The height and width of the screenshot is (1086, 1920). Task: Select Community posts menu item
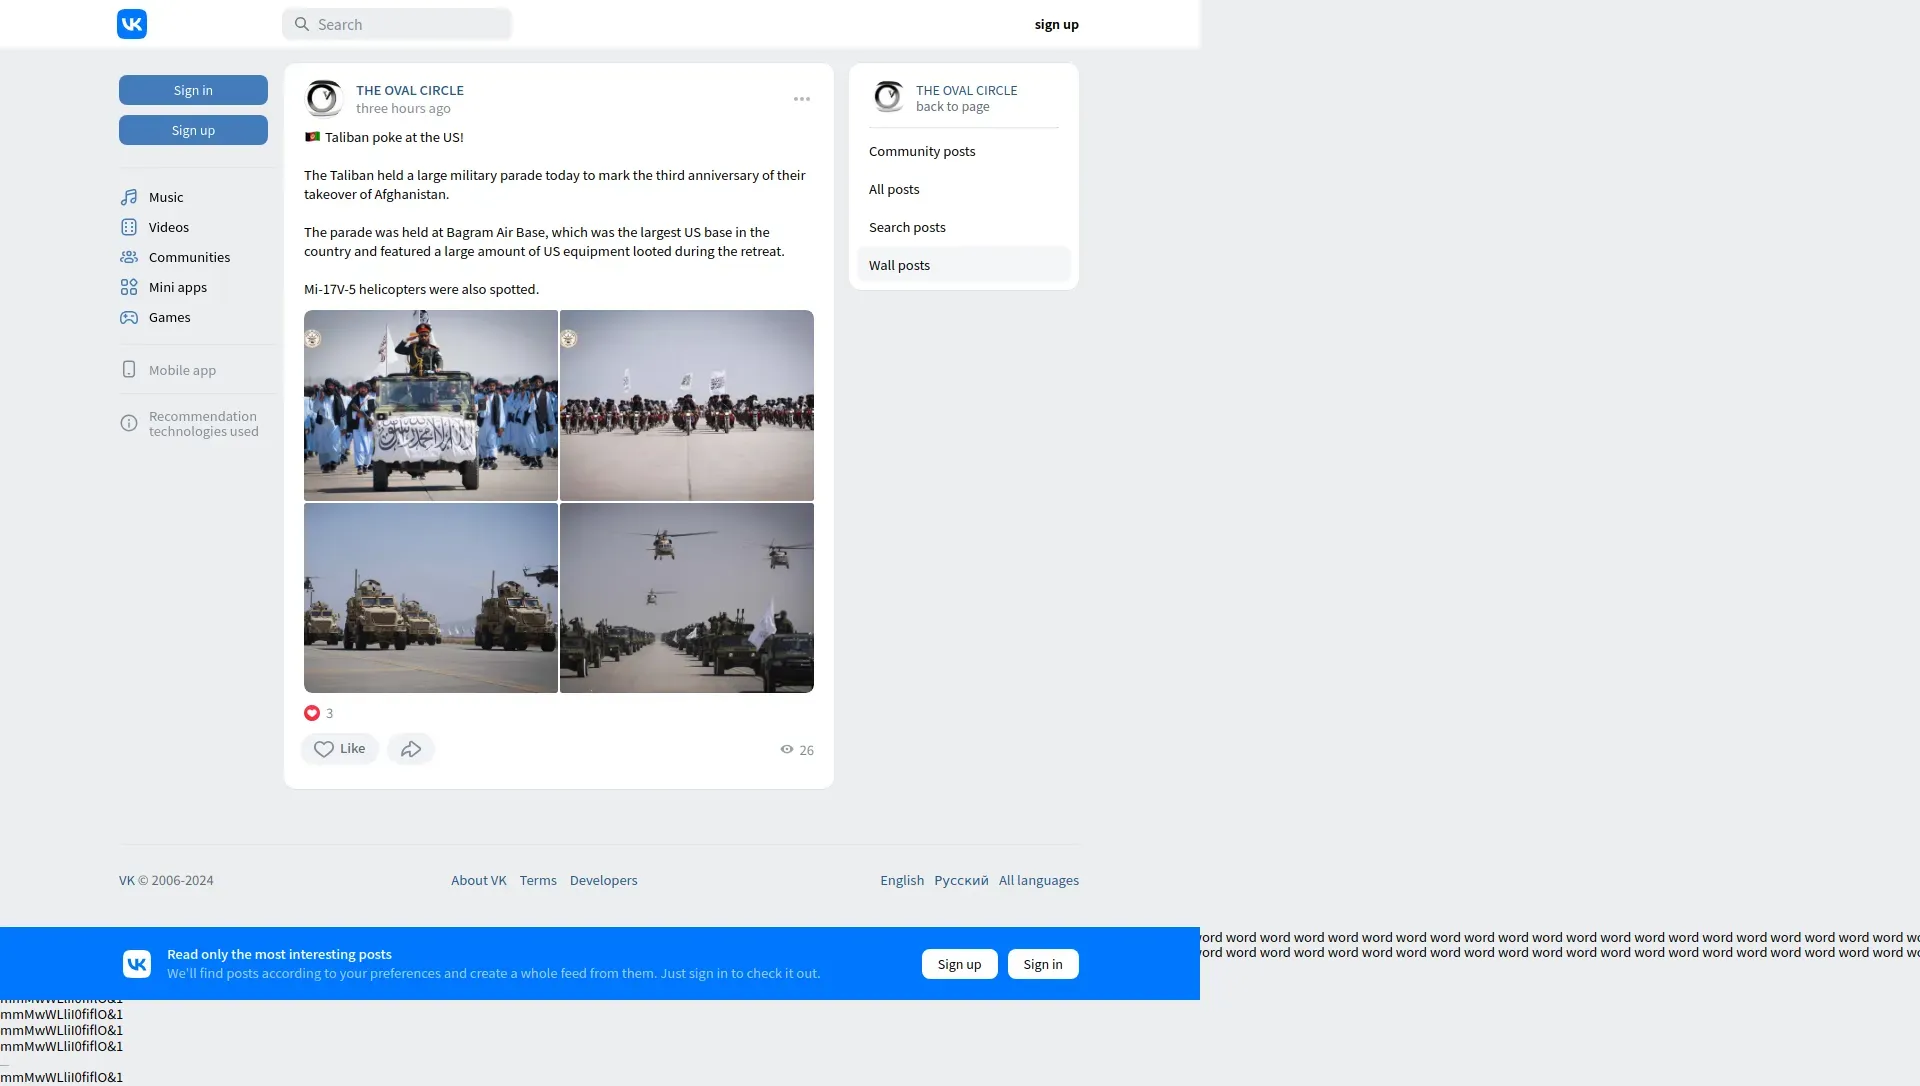[922, 151]
